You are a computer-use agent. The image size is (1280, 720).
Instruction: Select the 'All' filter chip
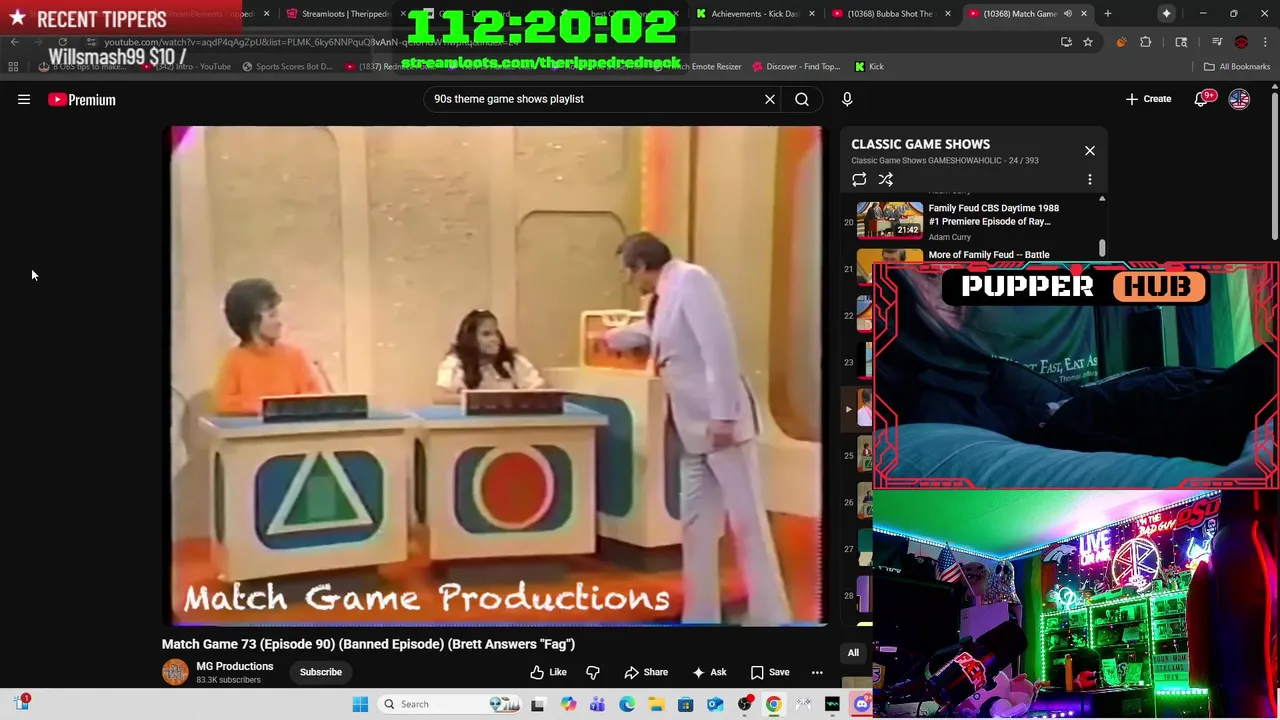click(x=853, y=653)
